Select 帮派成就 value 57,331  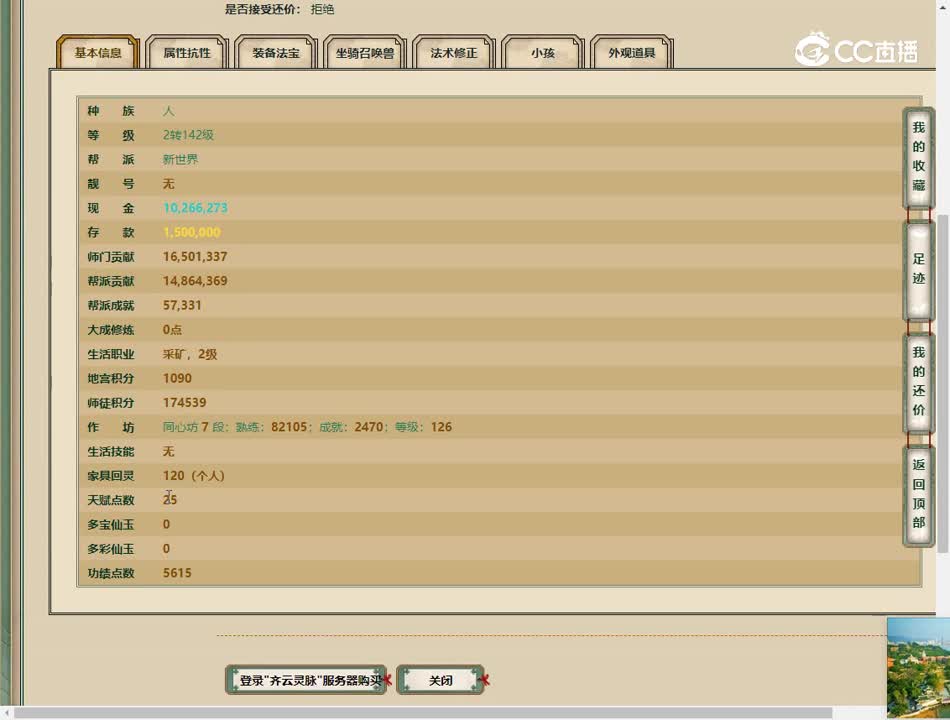pyautogui.click(x=182, y=305)
